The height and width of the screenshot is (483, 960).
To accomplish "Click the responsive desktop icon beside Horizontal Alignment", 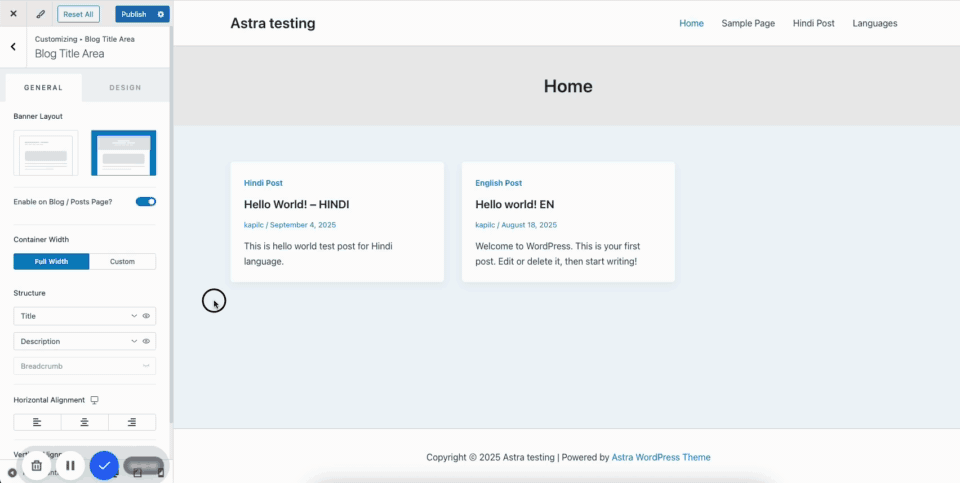I will [x=95, y=400].
